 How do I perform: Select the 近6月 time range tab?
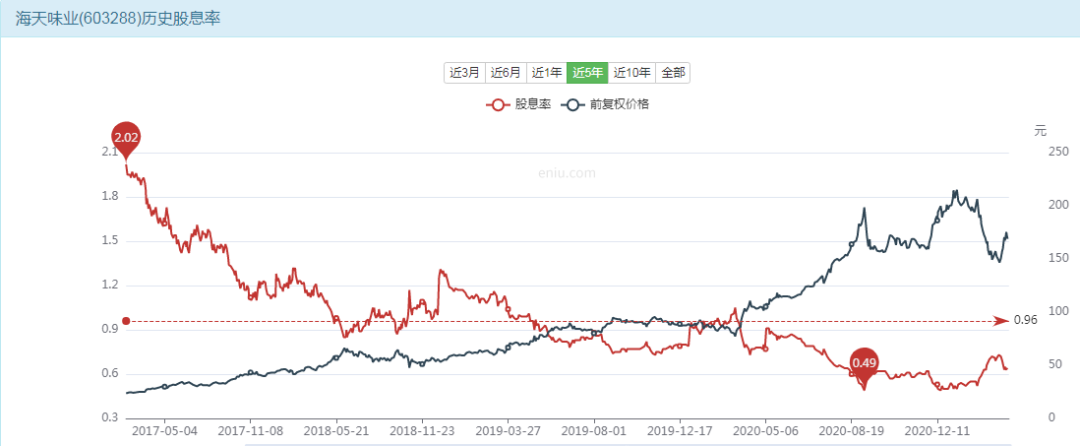[506, 72]
